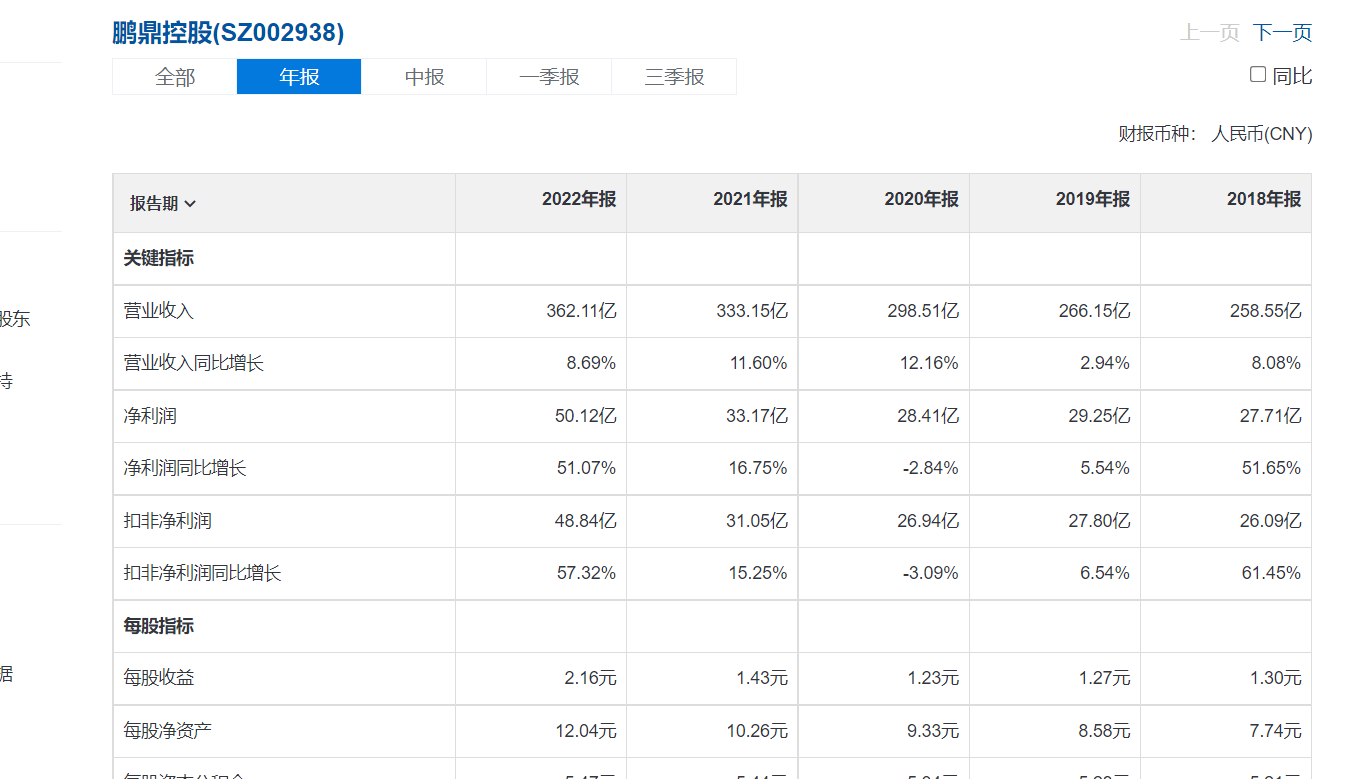This screenshot has height=779, width=1367.
Task: Switch to the 中报 tab
Action: click(424, 77)
